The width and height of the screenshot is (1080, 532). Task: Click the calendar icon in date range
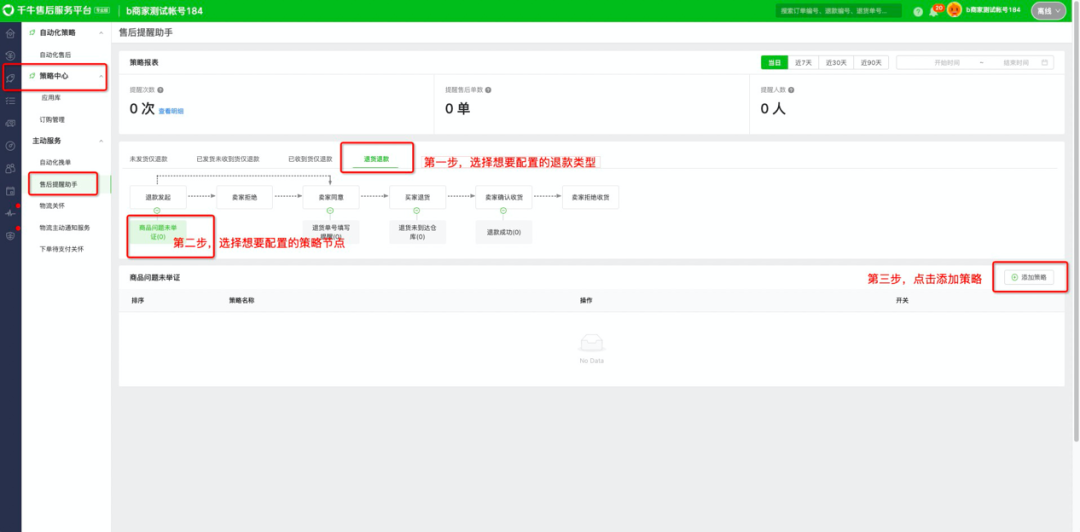point(1046,62)
